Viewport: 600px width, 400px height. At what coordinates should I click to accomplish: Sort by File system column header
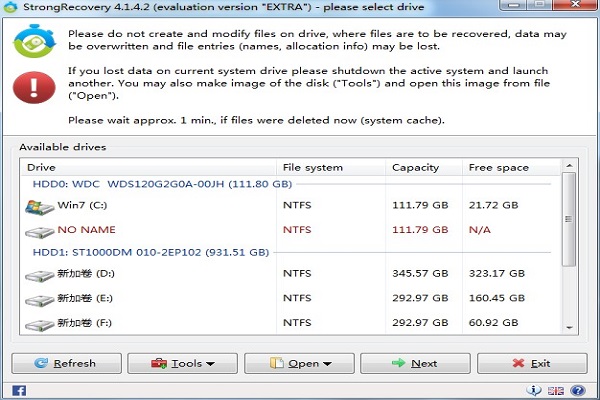point(331,167)
